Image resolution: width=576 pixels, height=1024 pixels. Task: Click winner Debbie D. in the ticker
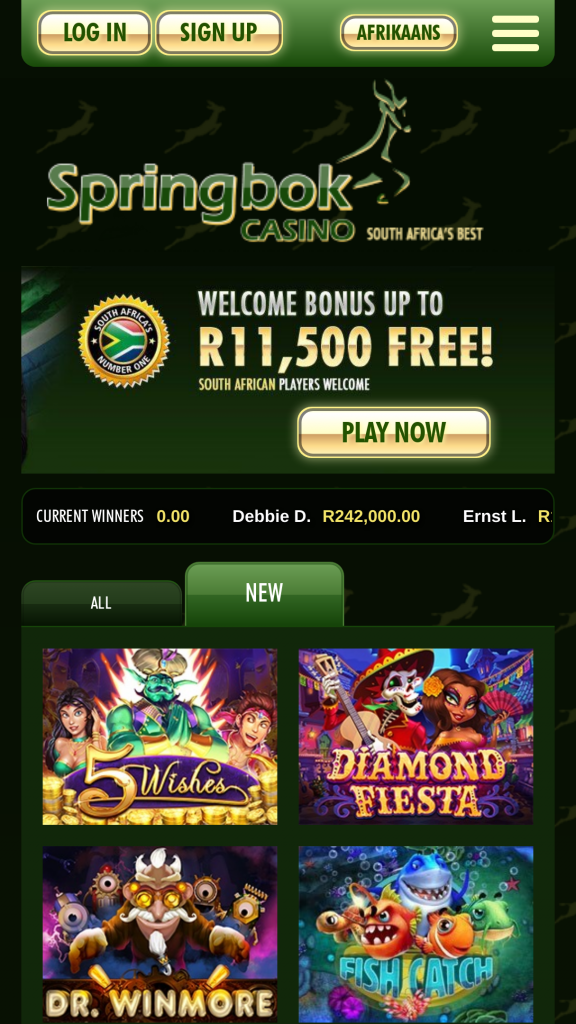pyautogui.click(x=272, y=517)
